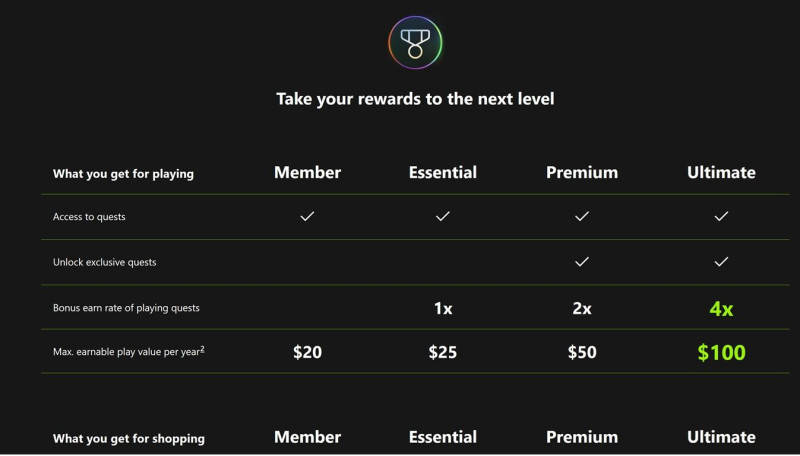Image resolution: width=800 pixels, height=456 pixels.
Task: Click the $20 Member play value
Action: coord(307,352)
